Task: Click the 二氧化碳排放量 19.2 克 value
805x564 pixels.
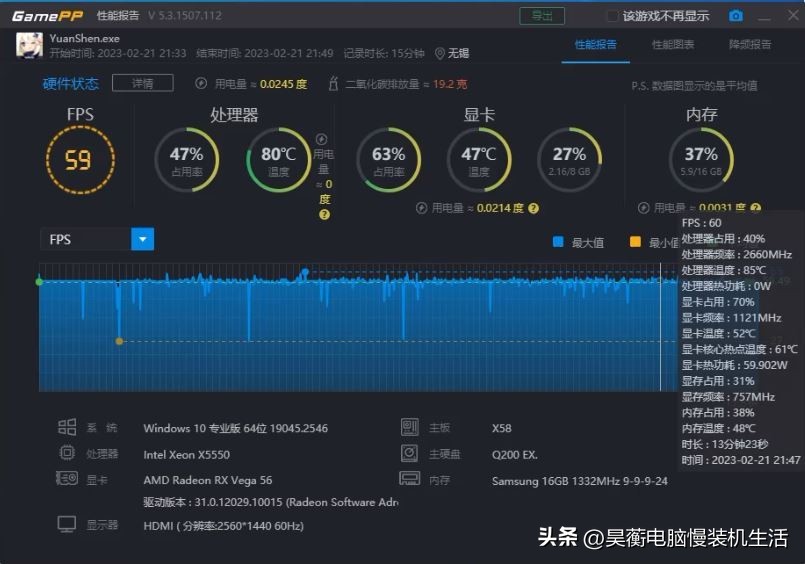Action: pos(450,84)
